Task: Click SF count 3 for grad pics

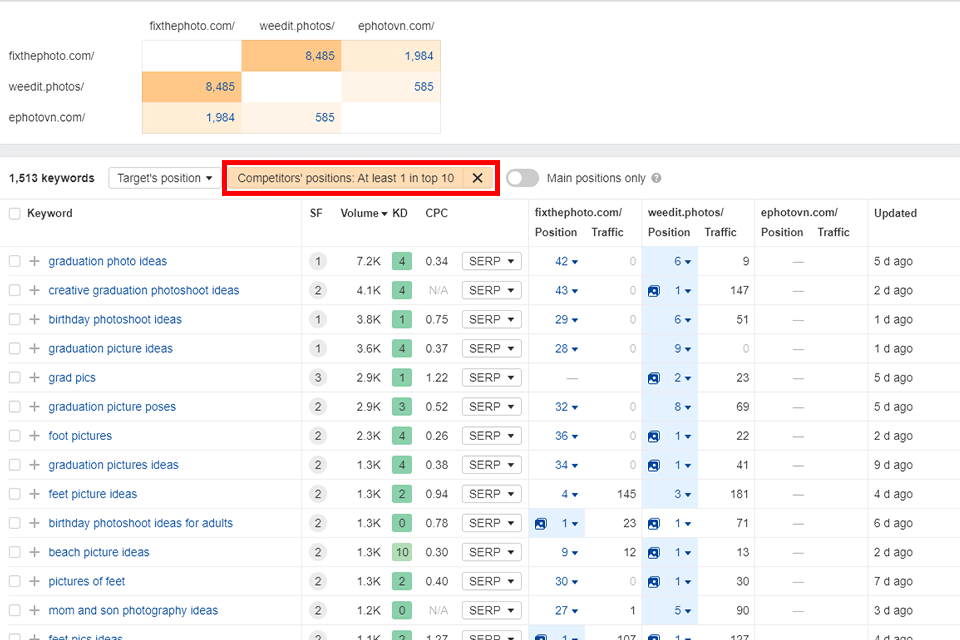Action: tap(318, 377)
